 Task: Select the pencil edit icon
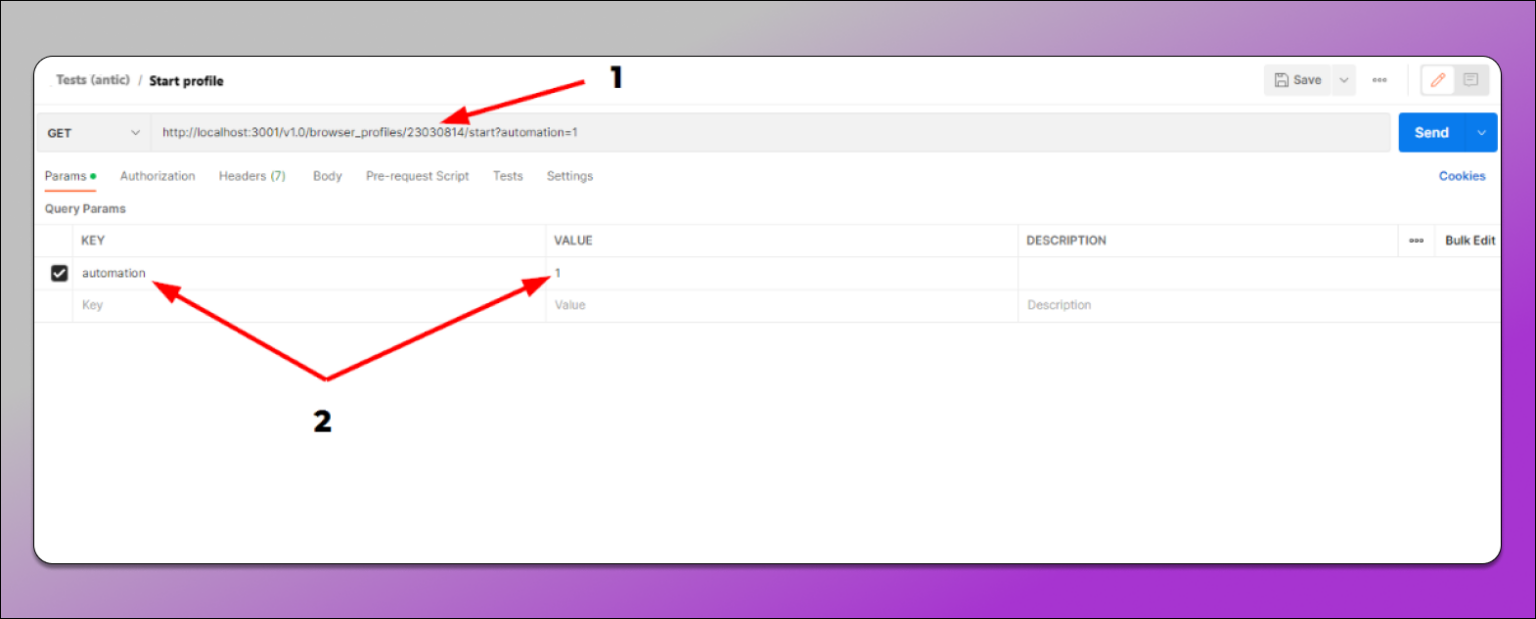tap(1439, 80)
